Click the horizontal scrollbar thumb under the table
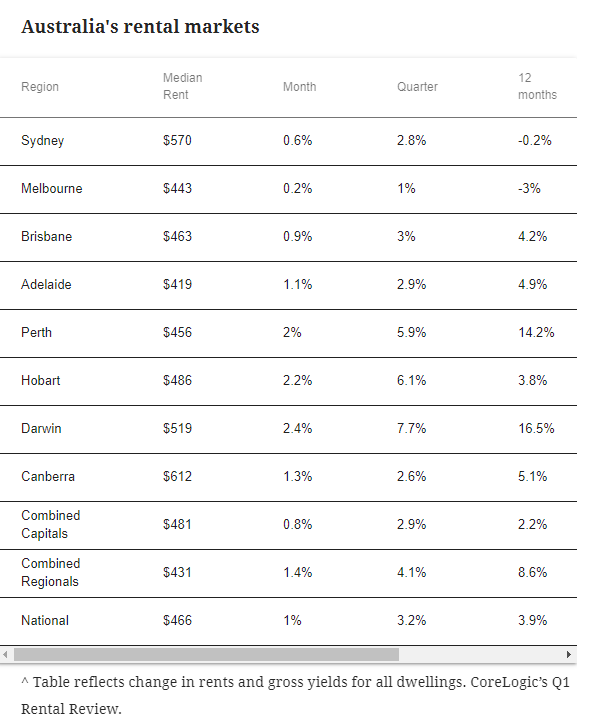Screen dimensions: 591x722 tap(206, 654)
